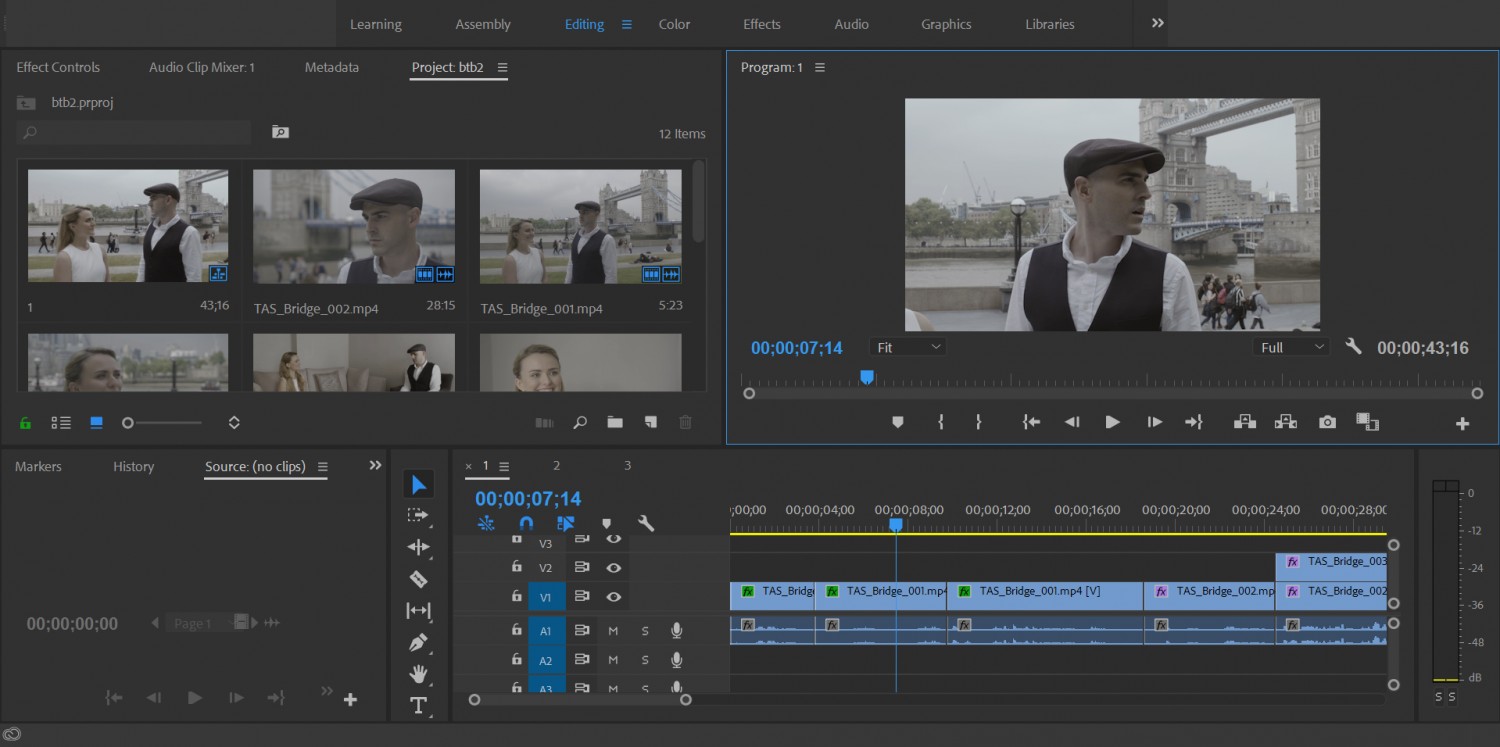Expand hidden panels next to Source tab
This screenshot has width=1500, height=747.
tap(375, 465)
